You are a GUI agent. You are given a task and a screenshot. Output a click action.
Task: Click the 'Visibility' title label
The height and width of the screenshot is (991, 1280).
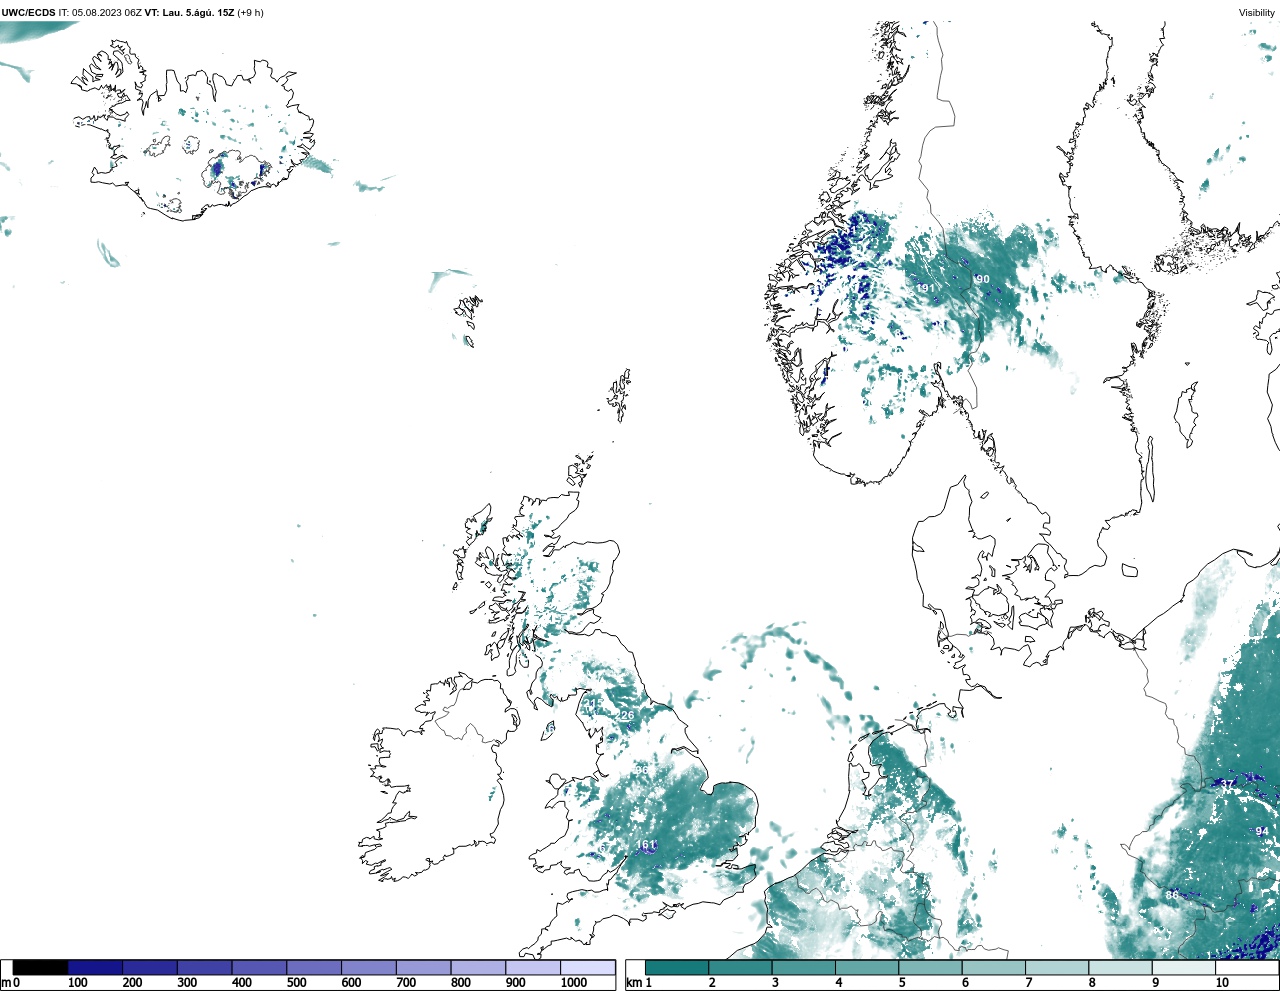click(1257, 13)
